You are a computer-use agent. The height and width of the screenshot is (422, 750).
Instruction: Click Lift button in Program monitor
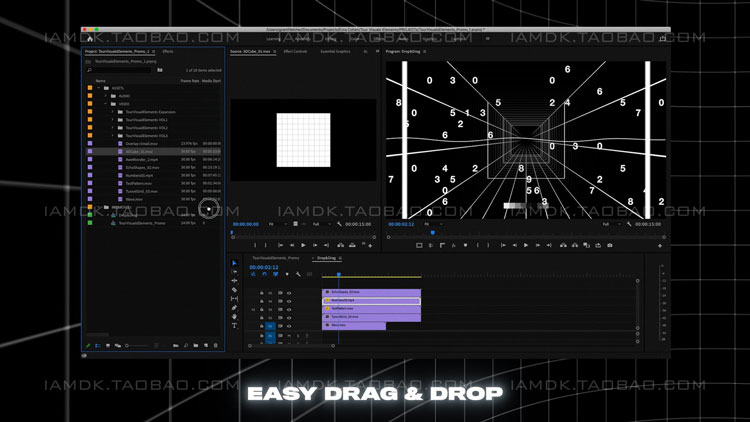563,245
